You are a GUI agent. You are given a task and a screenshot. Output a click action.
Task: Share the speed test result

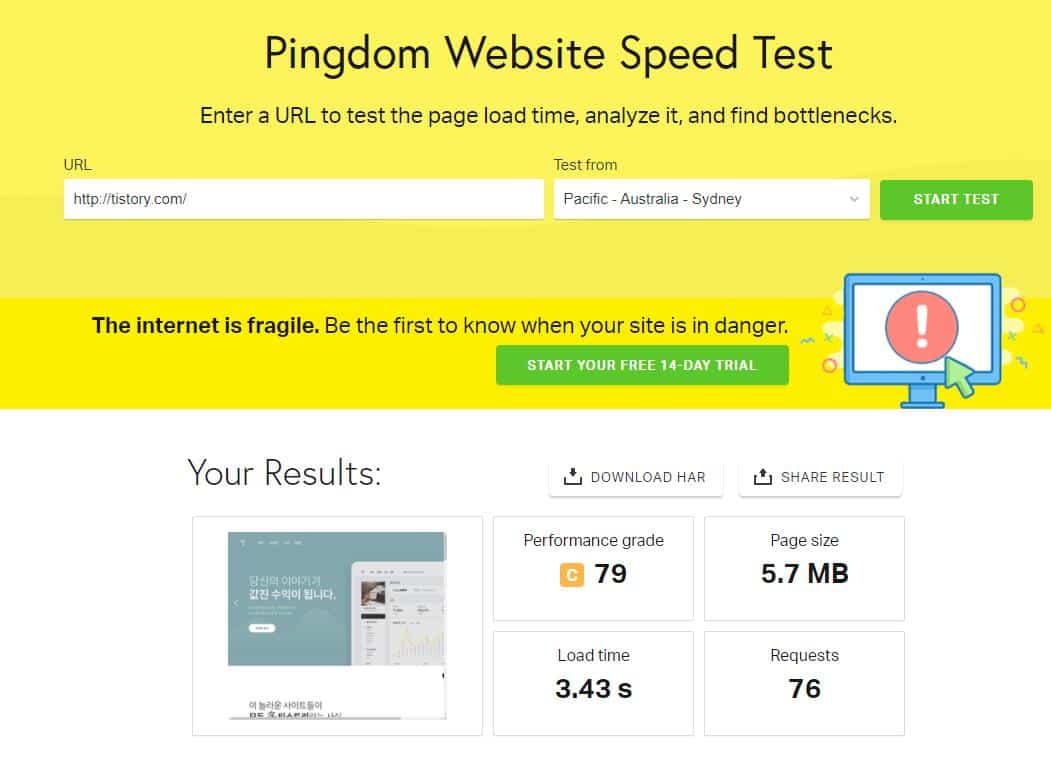click(820, 477)
